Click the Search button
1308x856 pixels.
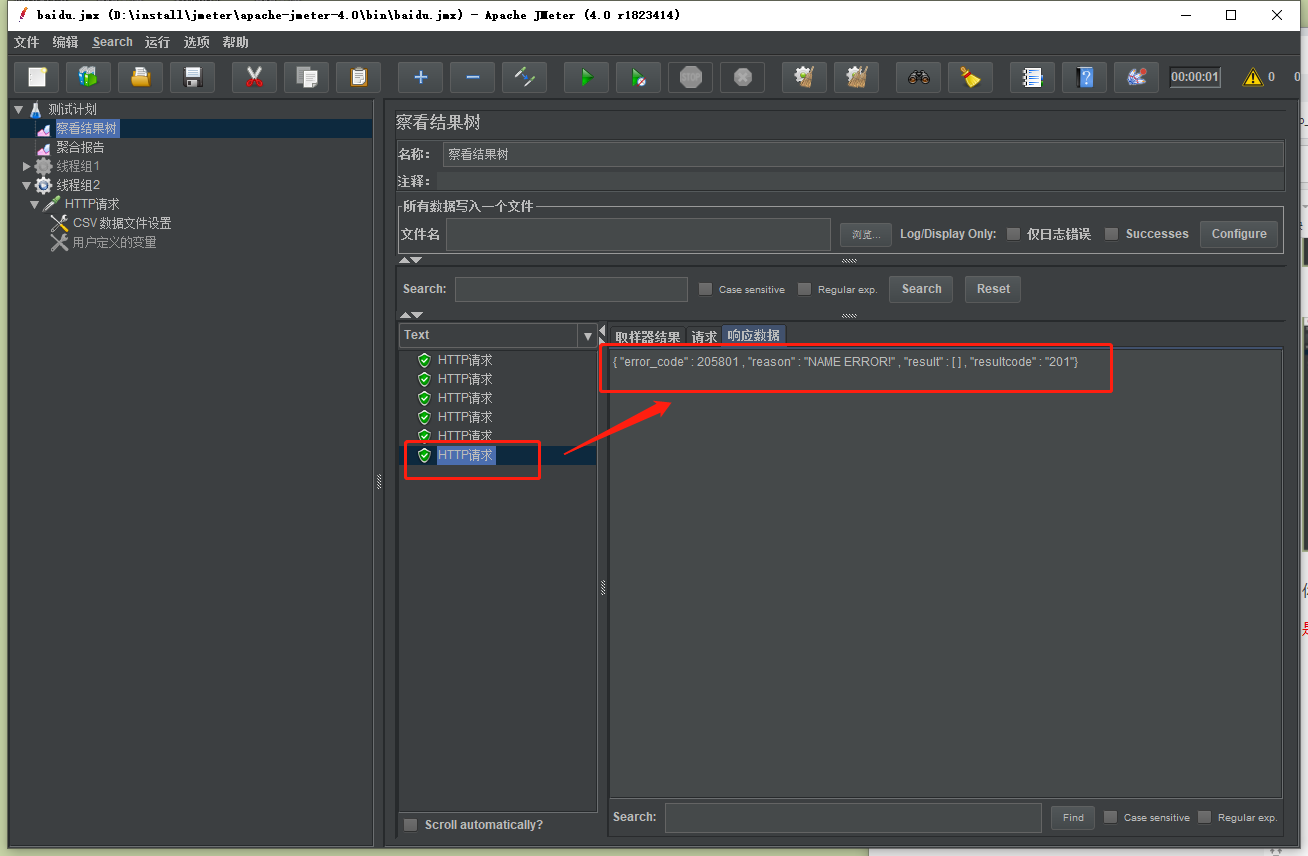[x=921, y=289]
